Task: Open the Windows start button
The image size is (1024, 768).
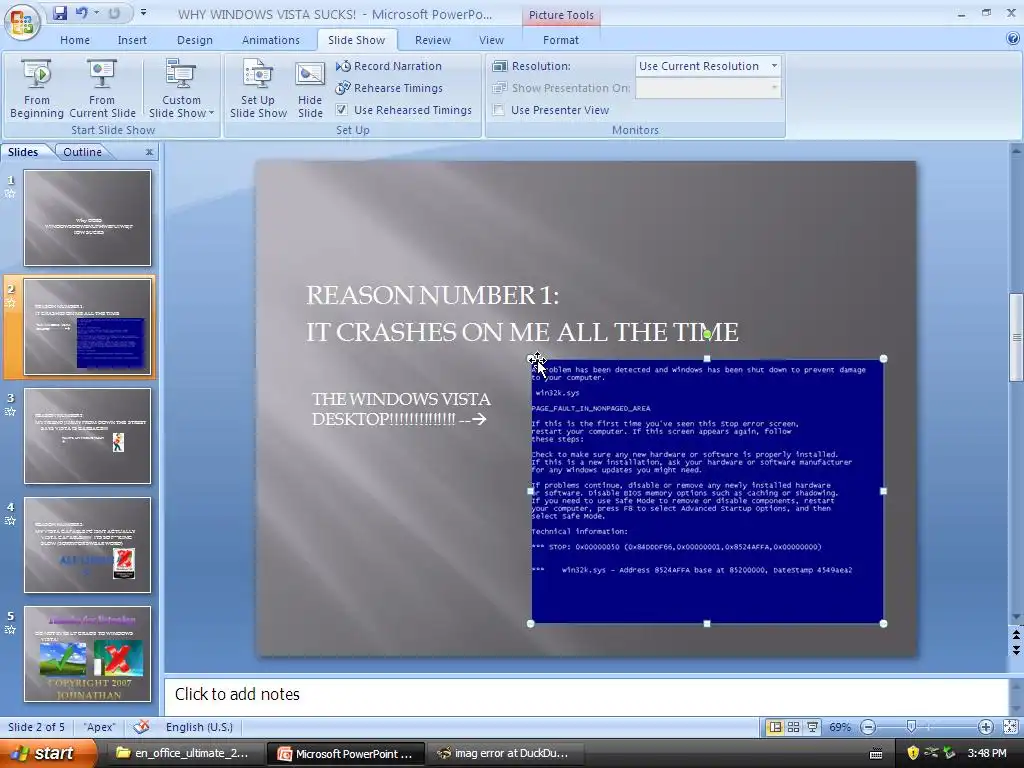Action: [x=48, y=753]
